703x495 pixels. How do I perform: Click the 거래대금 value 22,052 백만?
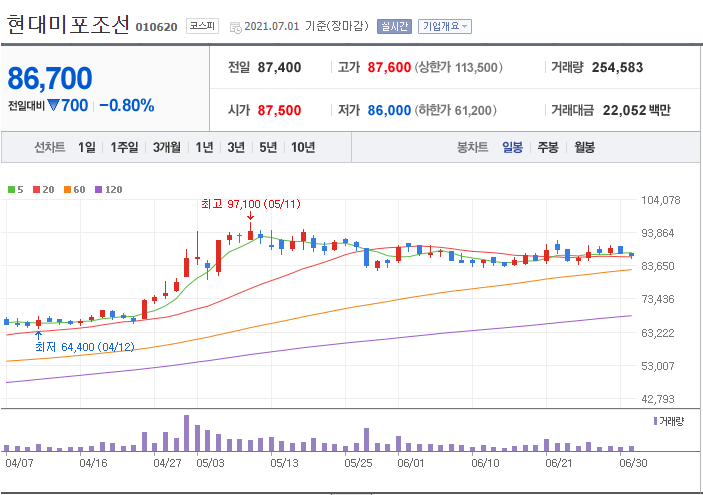point(636,110)
